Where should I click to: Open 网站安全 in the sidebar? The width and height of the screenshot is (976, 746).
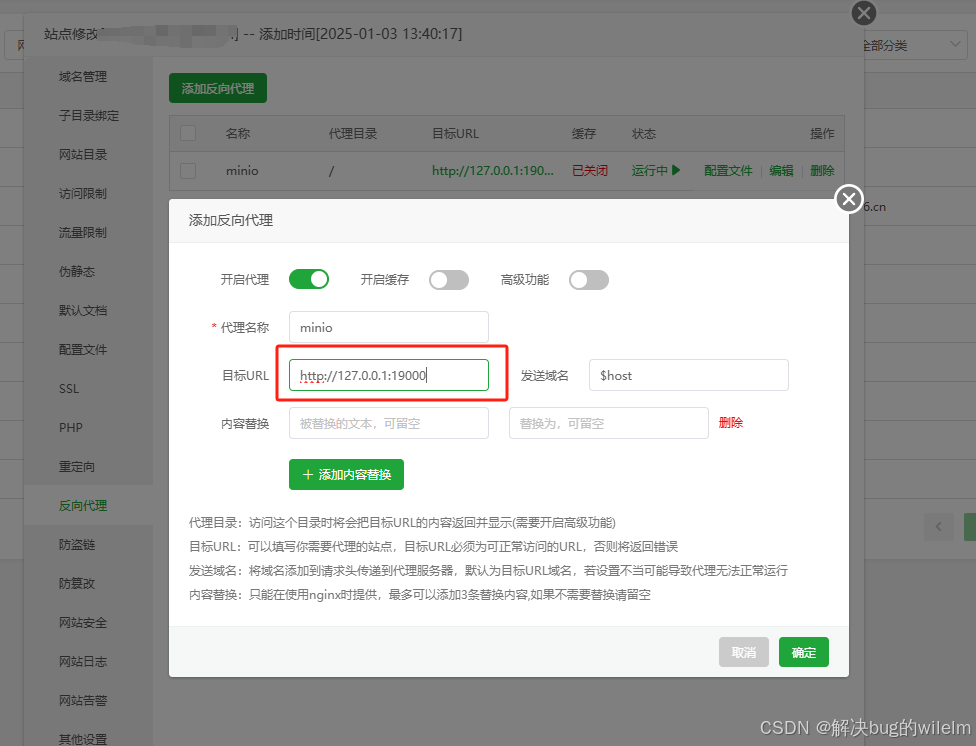(x=83, y=623)
